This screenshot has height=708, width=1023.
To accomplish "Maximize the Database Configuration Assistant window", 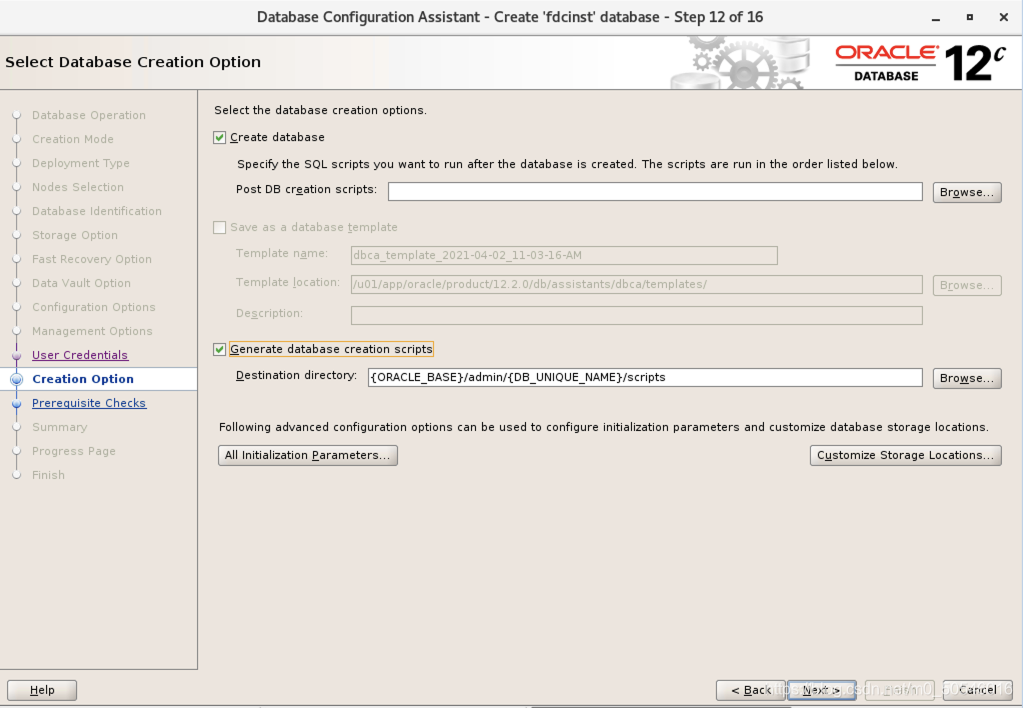I will (970, 18).
